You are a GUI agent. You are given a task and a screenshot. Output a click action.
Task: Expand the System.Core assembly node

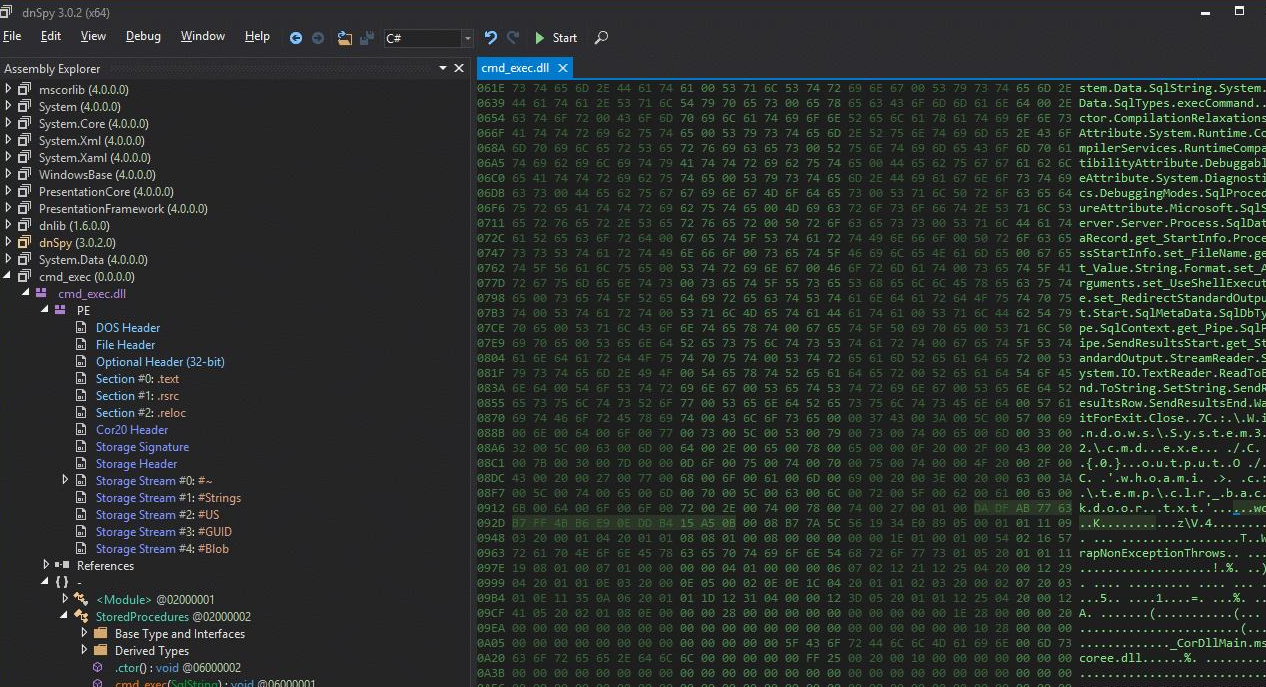[x=8, y=124]
